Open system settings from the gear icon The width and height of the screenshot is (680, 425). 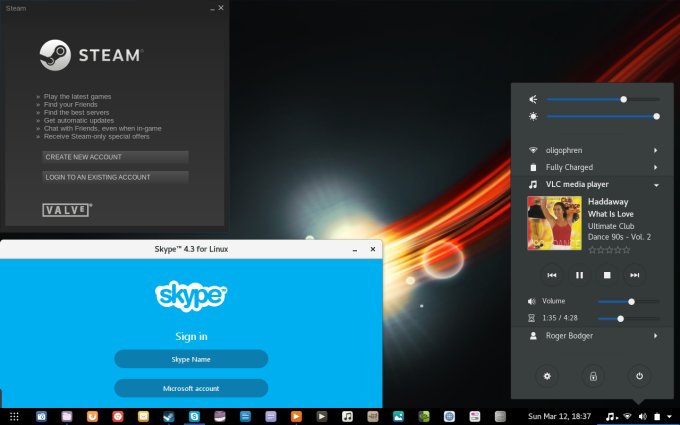coord(547,376)
